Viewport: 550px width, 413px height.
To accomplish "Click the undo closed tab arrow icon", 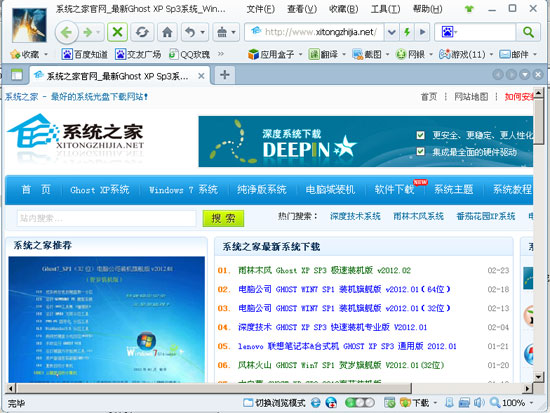I will pos(190,32).
